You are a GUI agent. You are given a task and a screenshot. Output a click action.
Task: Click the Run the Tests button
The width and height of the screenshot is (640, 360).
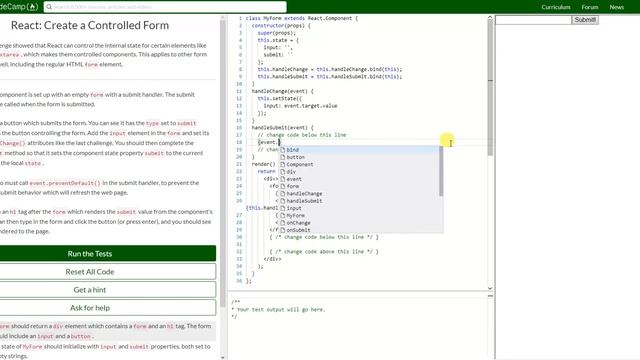coord(108,253)
